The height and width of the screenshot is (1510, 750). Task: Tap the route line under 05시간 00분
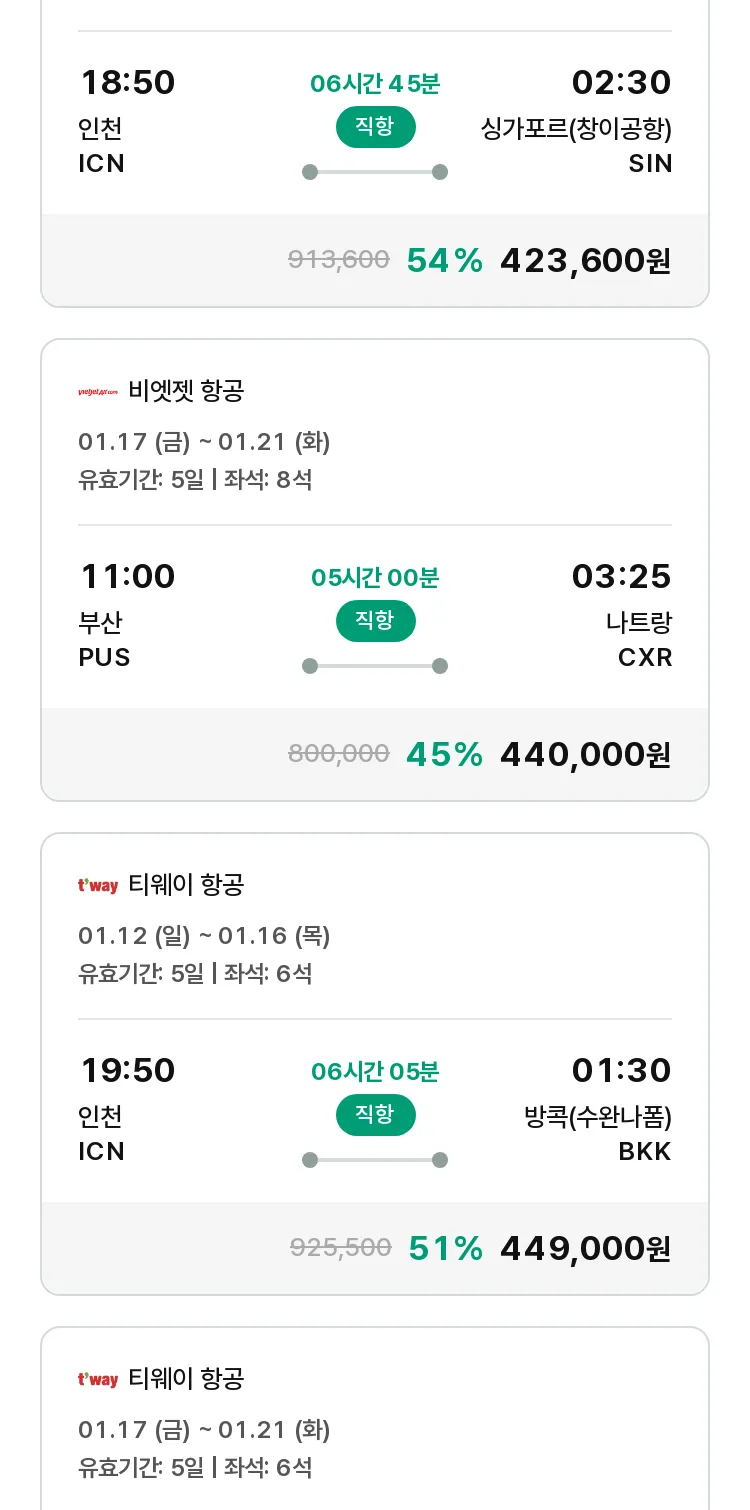(375, 666)
